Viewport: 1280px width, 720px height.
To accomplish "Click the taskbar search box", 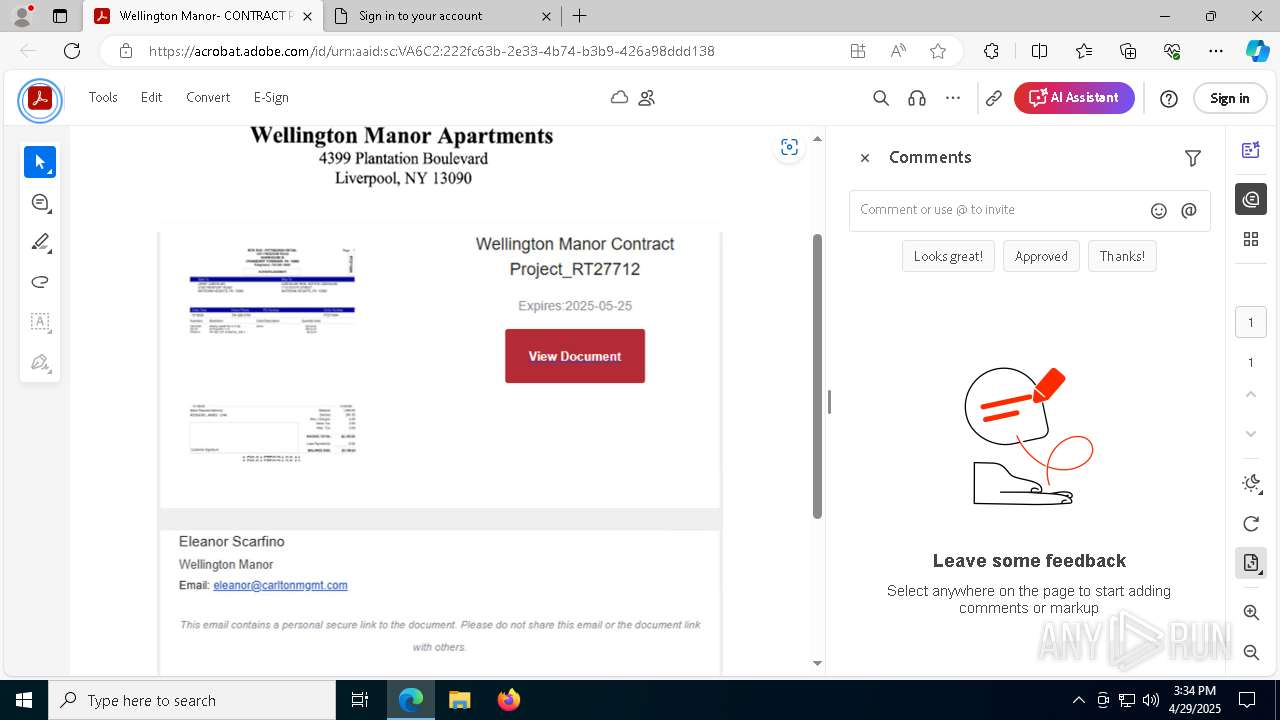I will pyautogui.click(x=192, y=700).
